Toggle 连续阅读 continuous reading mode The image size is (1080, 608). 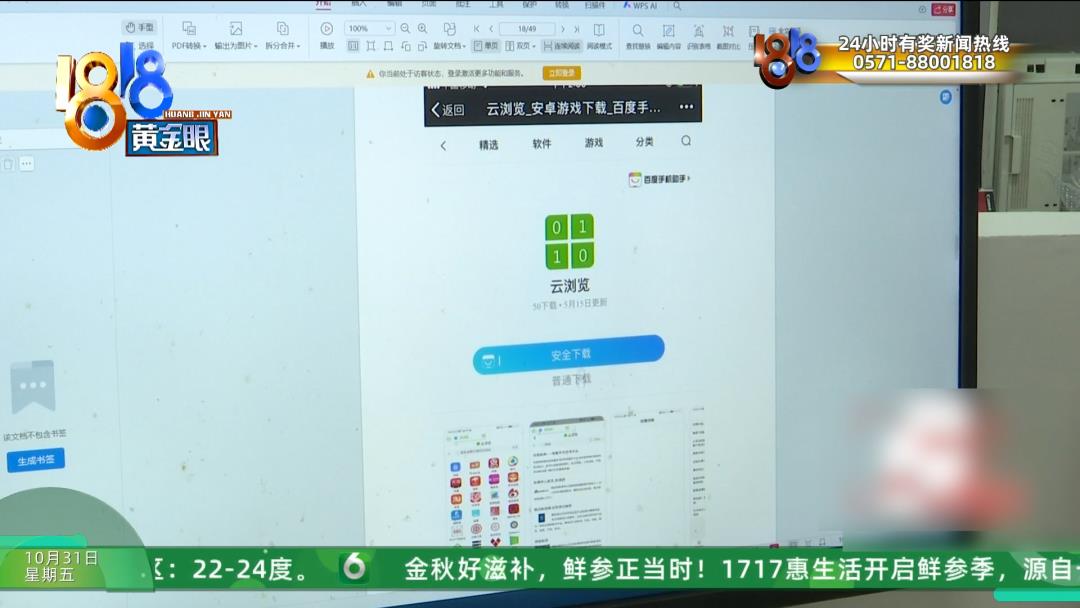(x=563, y=46)
